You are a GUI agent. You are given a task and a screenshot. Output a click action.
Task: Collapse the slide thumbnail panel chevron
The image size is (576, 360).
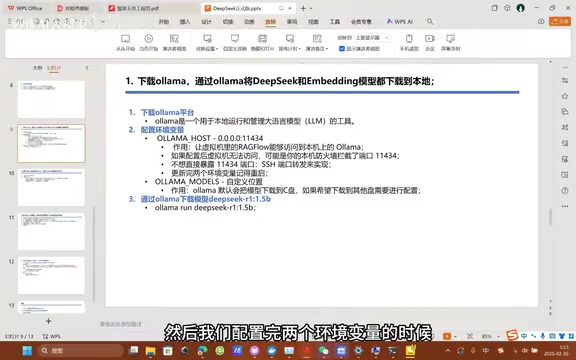pos(87,68)
